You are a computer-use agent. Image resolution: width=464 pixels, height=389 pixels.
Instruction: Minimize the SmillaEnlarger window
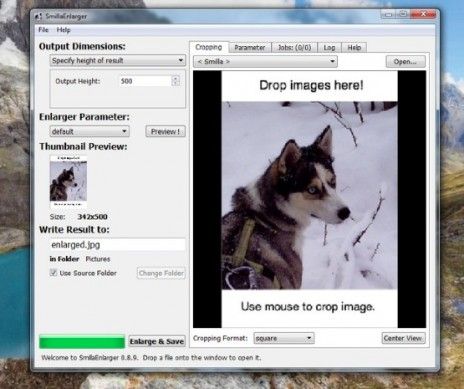point(388,14)
